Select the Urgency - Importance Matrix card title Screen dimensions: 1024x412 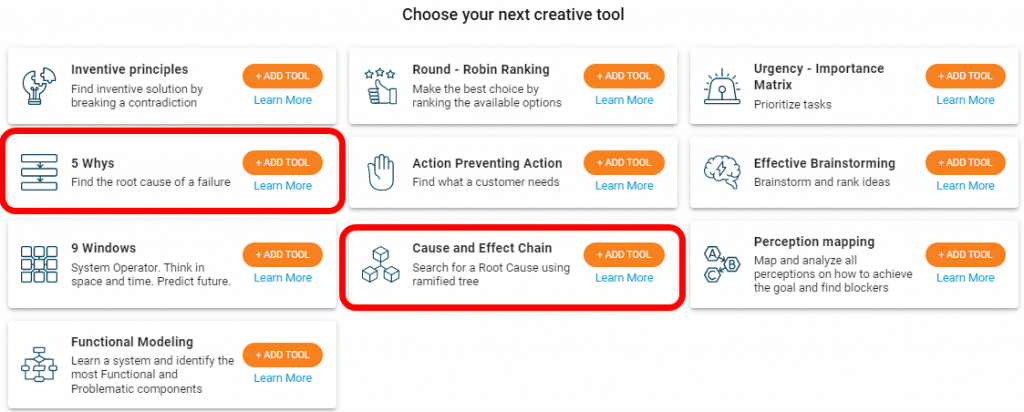tap(819, 77)
